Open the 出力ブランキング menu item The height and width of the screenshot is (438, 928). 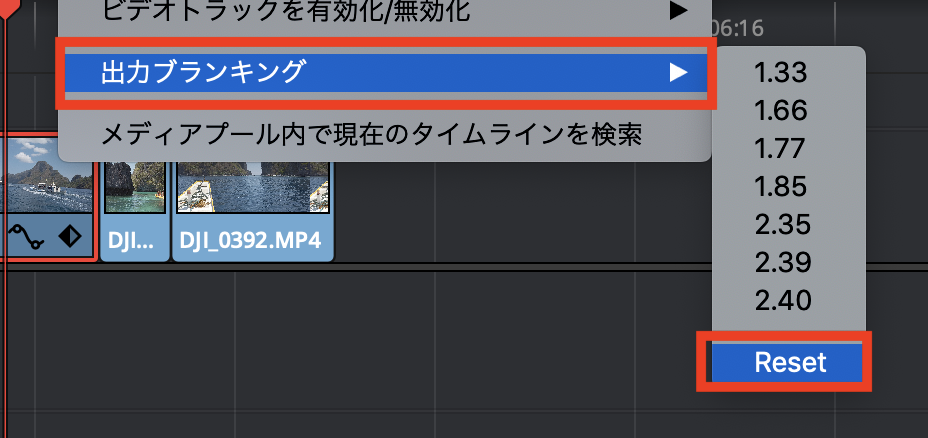tap(386, 73)
